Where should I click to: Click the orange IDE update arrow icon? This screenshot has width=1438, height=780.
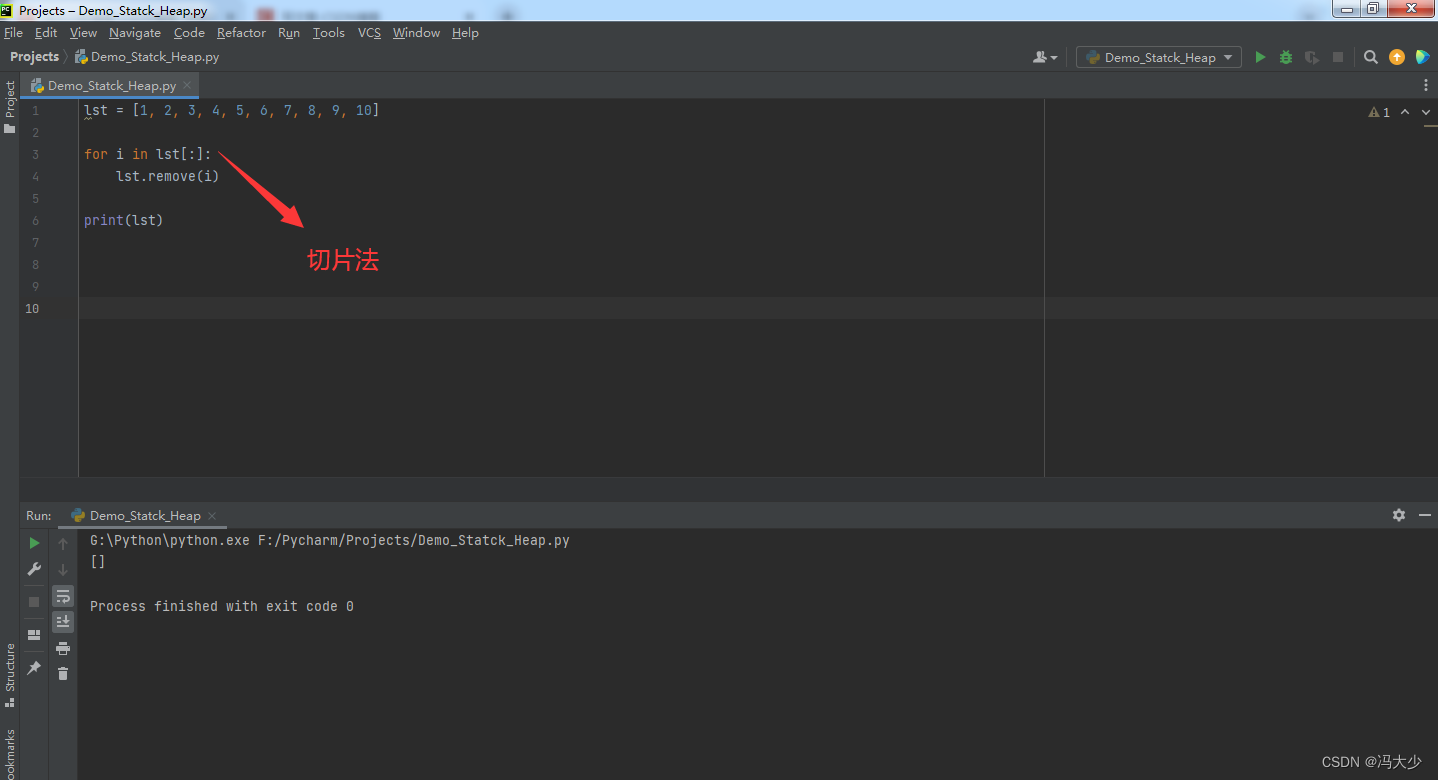pyautogui.click(x=1397, y=58)
